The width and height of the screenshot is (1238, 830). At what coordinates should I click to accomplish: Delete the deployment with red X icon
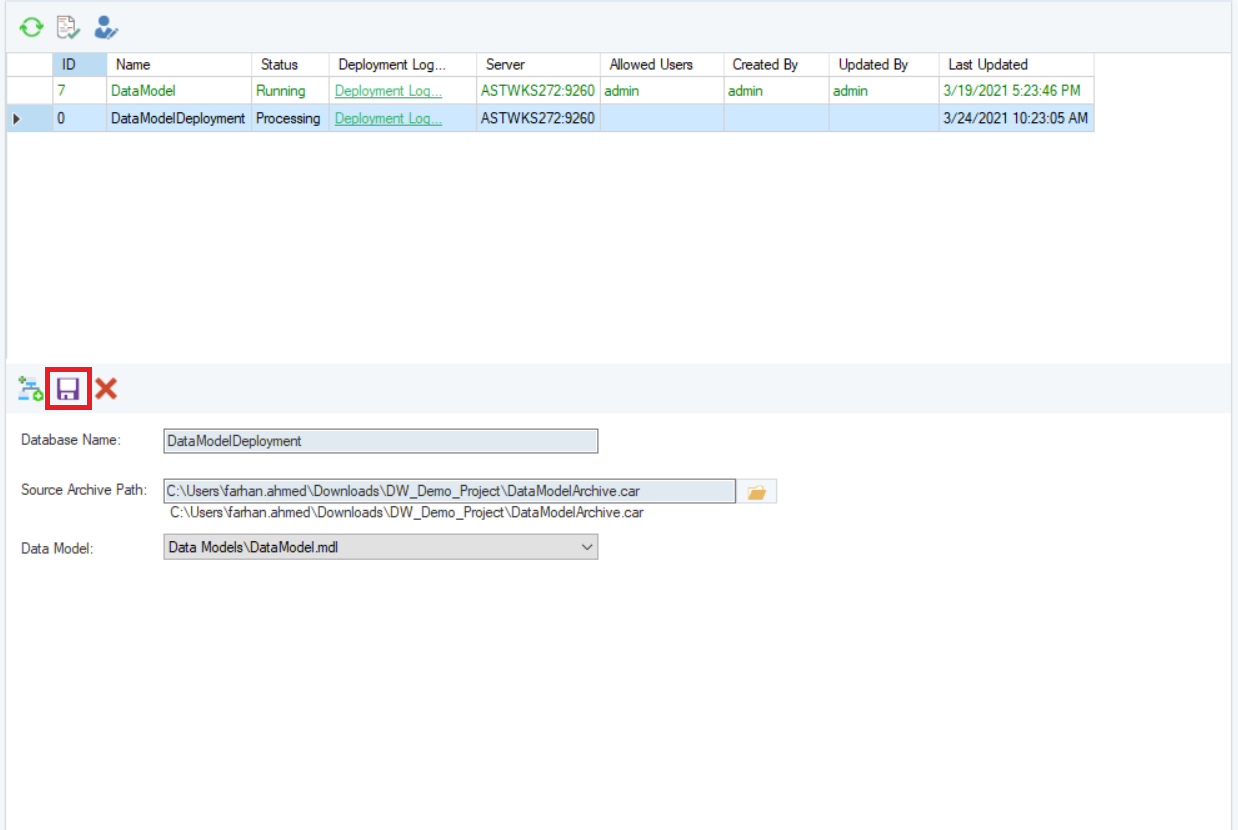[x=106, y=389]
